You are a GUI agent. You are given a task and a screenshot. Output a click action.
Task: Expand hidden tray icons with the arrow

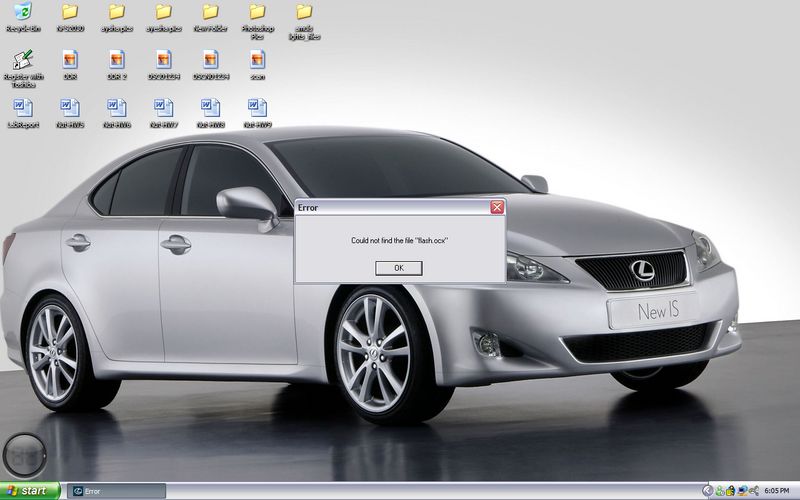707,491
